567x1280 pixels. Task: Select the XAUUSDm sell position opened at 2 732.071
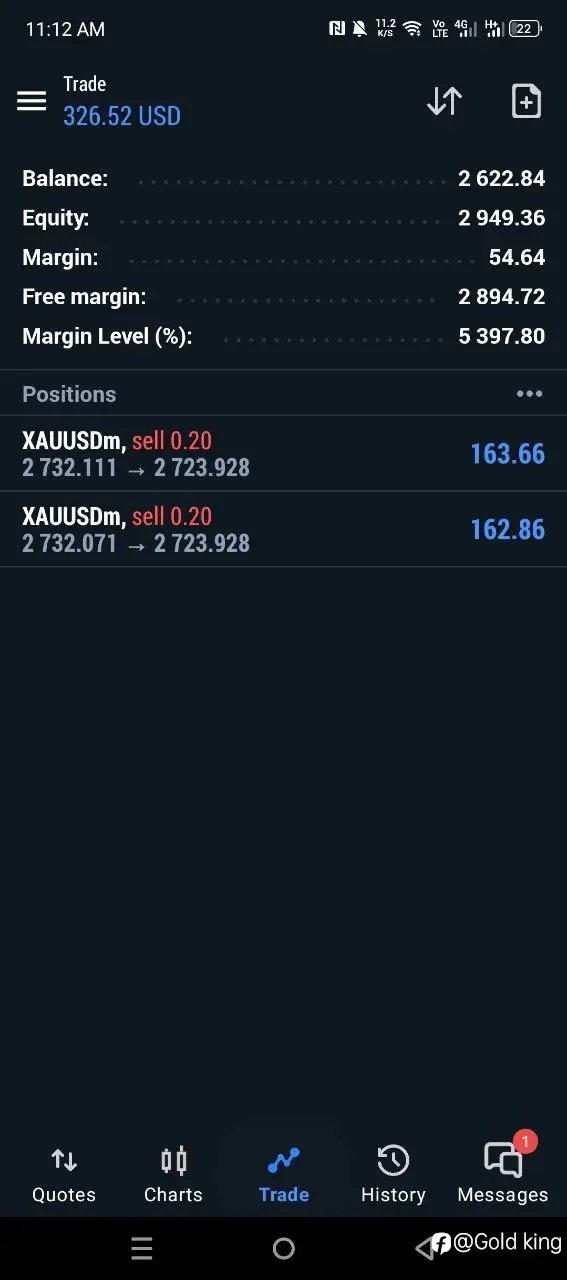tap(283, 530)
